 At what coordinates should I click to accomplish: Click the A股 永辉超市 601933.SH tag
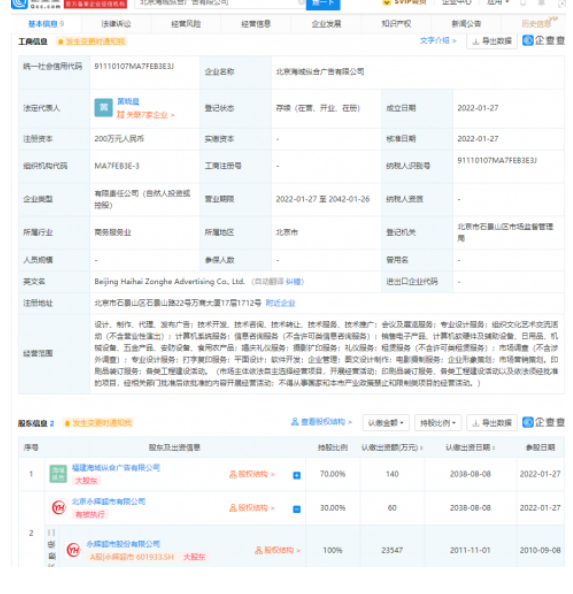click(132, 557)
